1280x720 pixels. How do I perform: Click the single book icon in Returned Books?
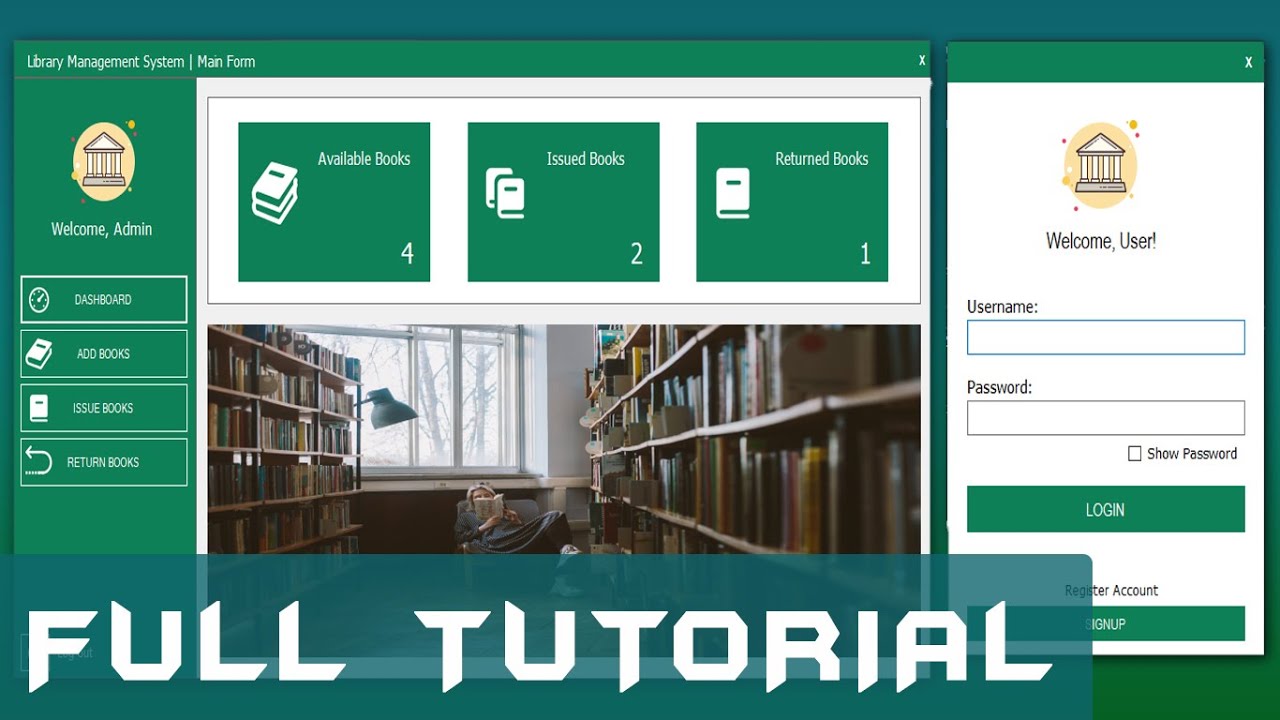[733, 193]
